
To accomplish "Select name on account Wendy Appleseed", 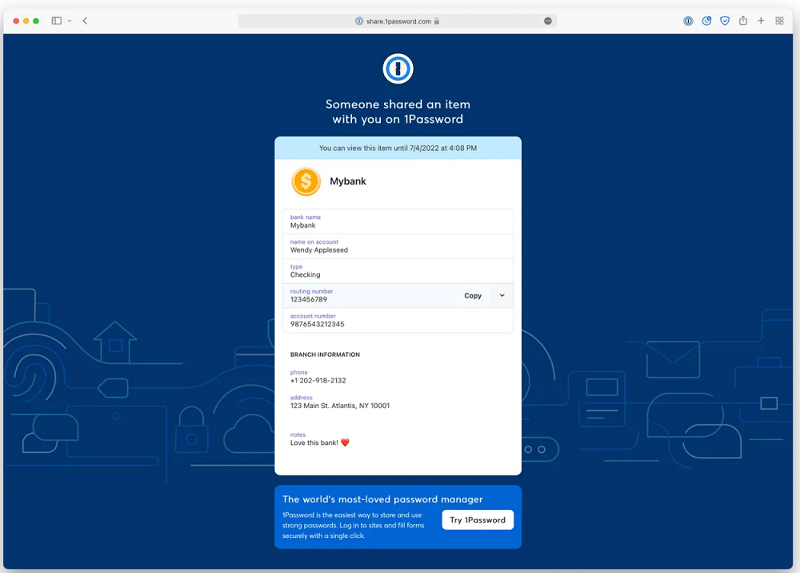I will (x=398, y=246).
